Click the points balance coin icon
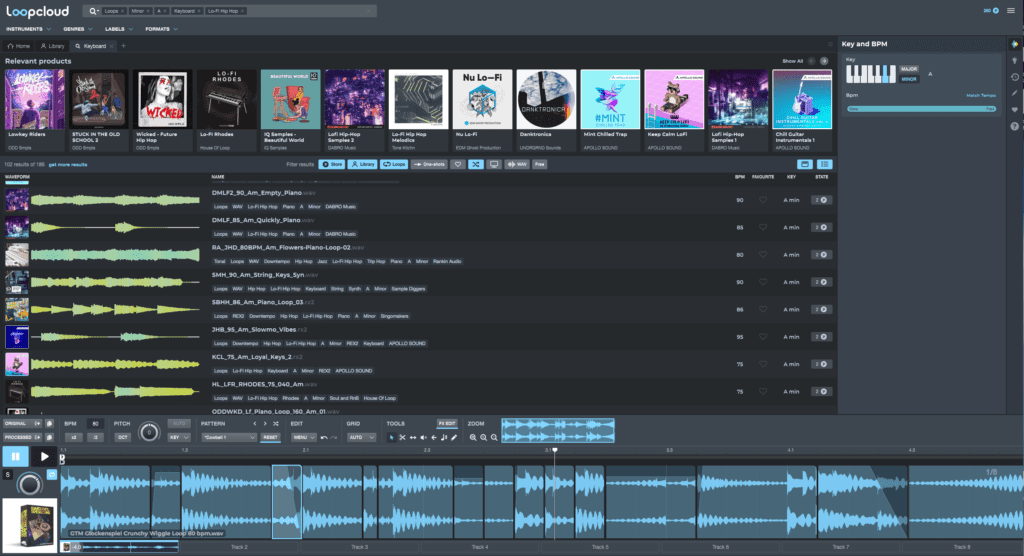 pyautogui.click(x=996, y=10)
